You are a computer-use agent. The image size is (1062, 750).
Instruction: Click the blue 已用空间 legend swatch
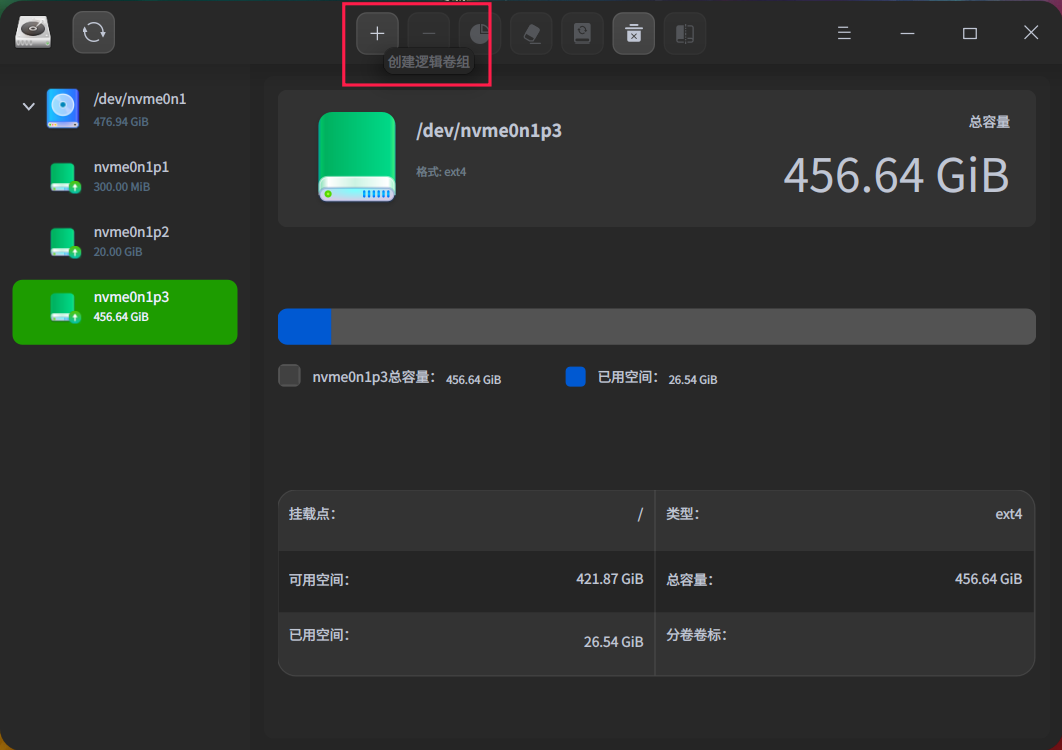point(576,377)
